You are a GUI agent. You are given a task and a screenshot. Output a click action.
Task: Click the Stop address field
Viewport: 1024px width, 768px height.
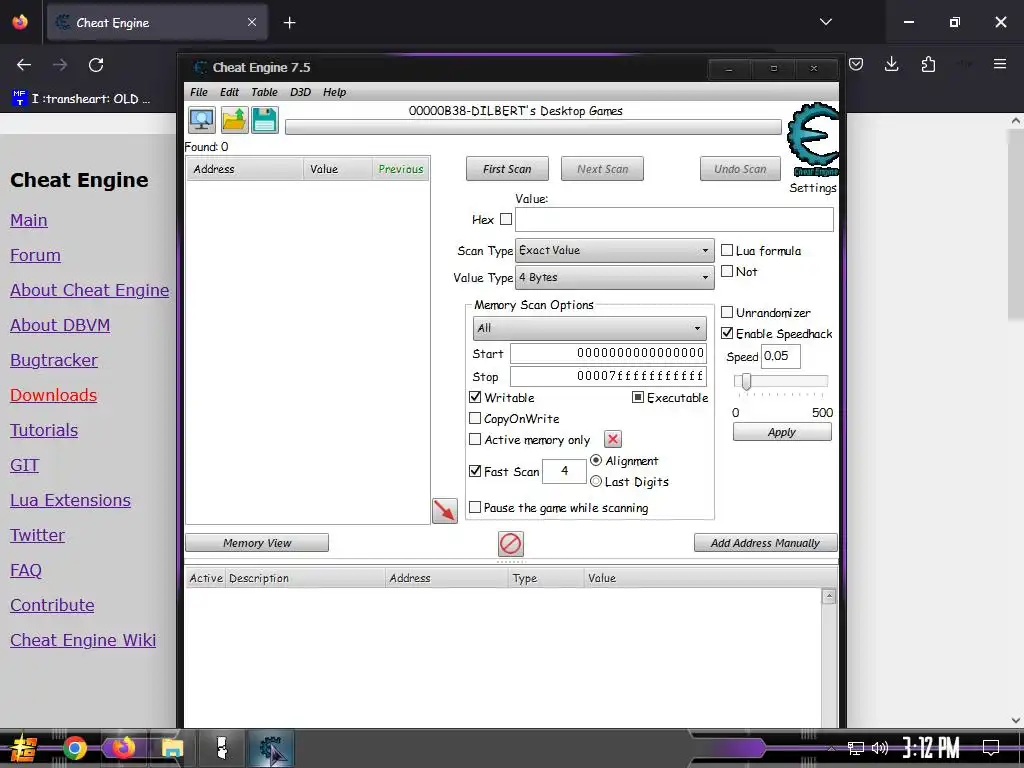[x=608, y=376]
